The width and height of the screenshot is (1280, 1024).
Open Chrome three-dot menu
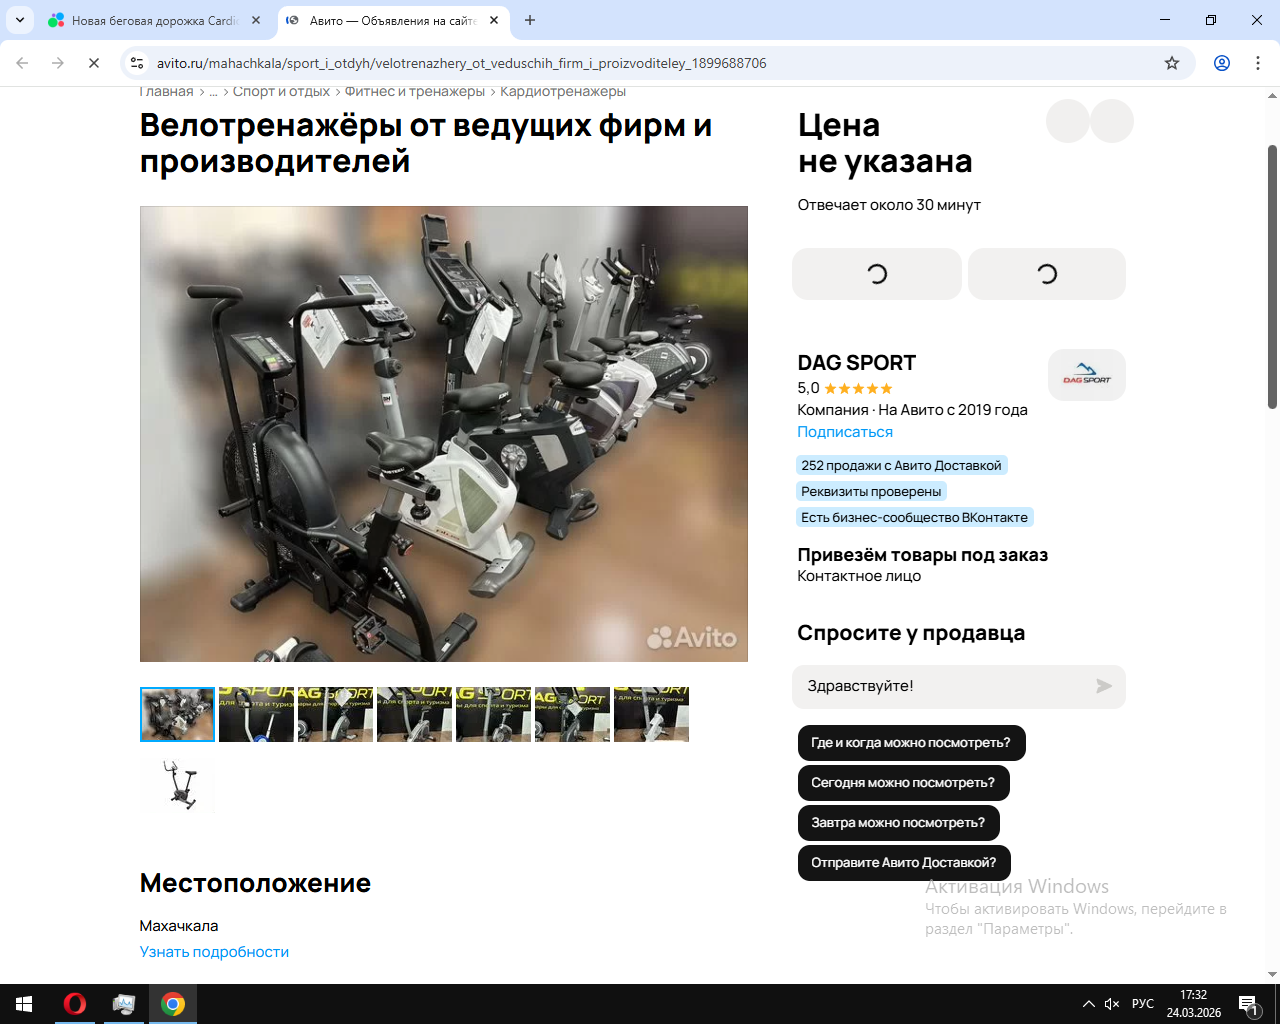1258,63
